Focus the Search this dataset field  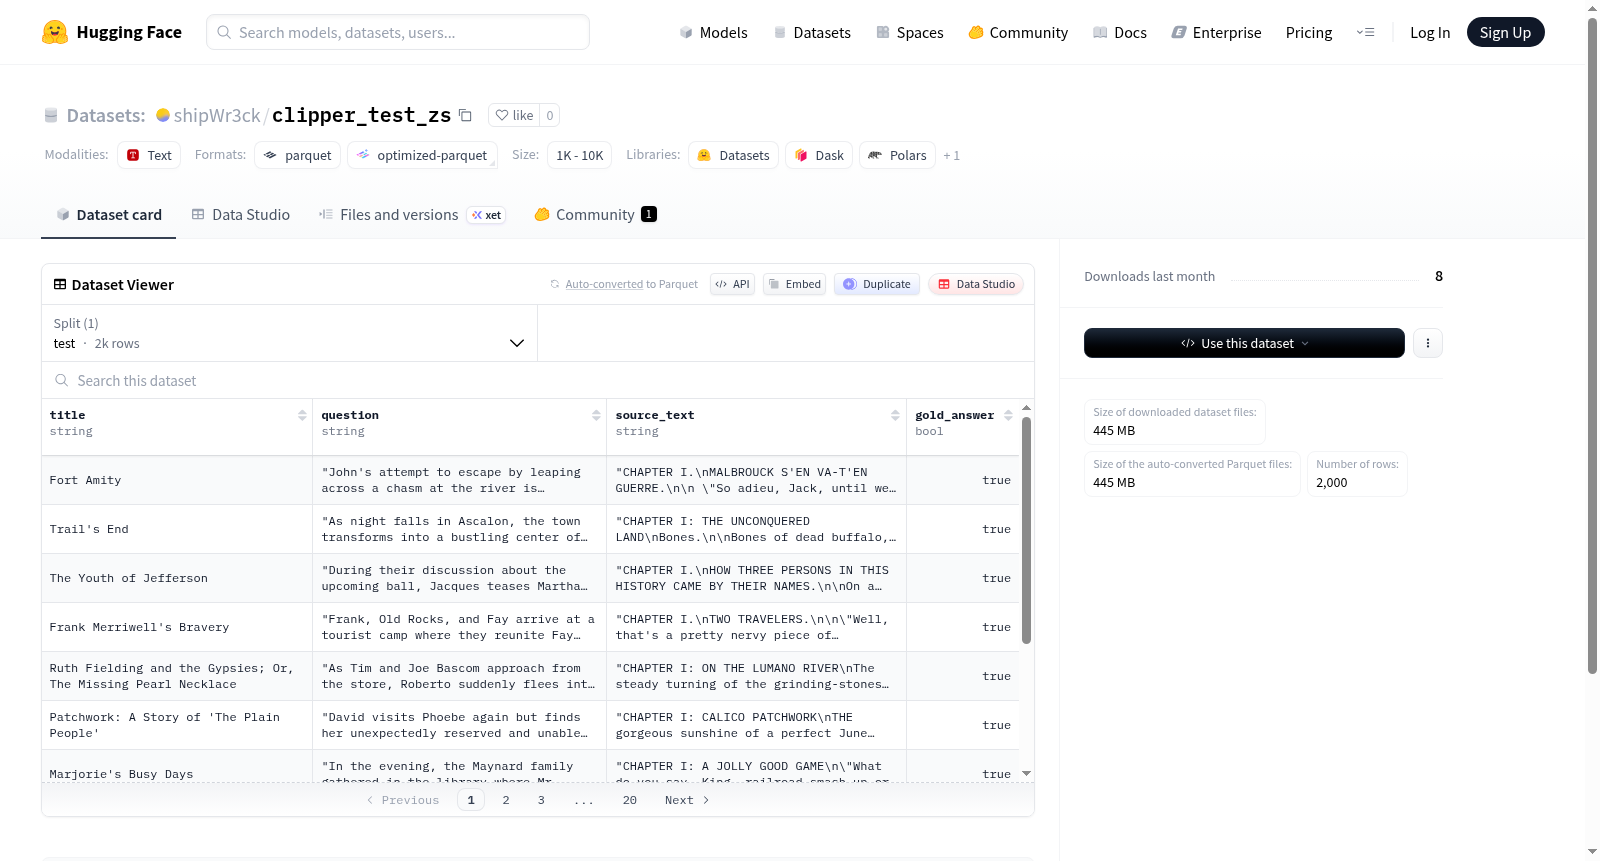click(x=538, y=380)
